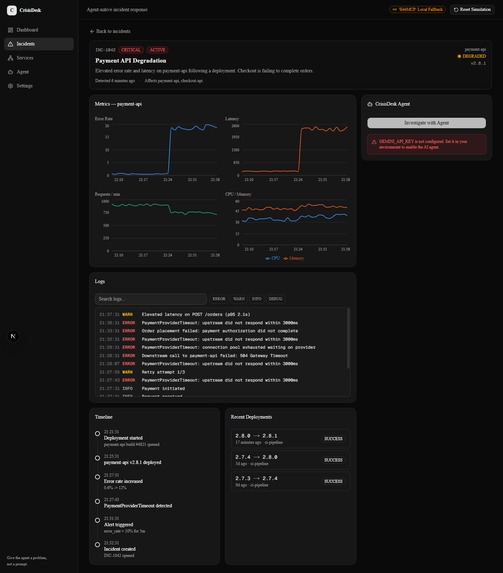Viewport: 503px width, 573px height.
Task: Toggle the INFO log level filter
Action: [x=256, y=299]
